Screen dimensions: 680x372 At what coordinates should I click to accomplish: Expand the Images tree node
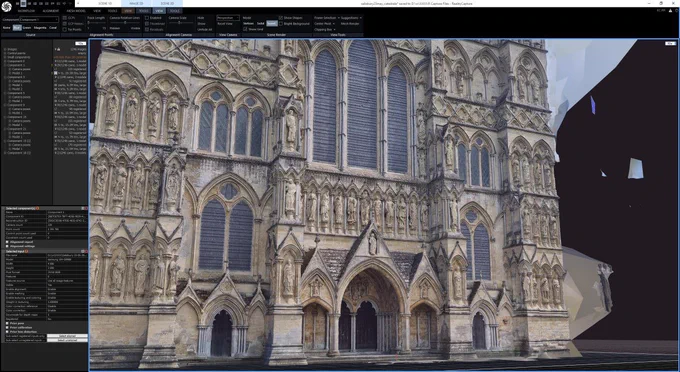pos(5,49)
